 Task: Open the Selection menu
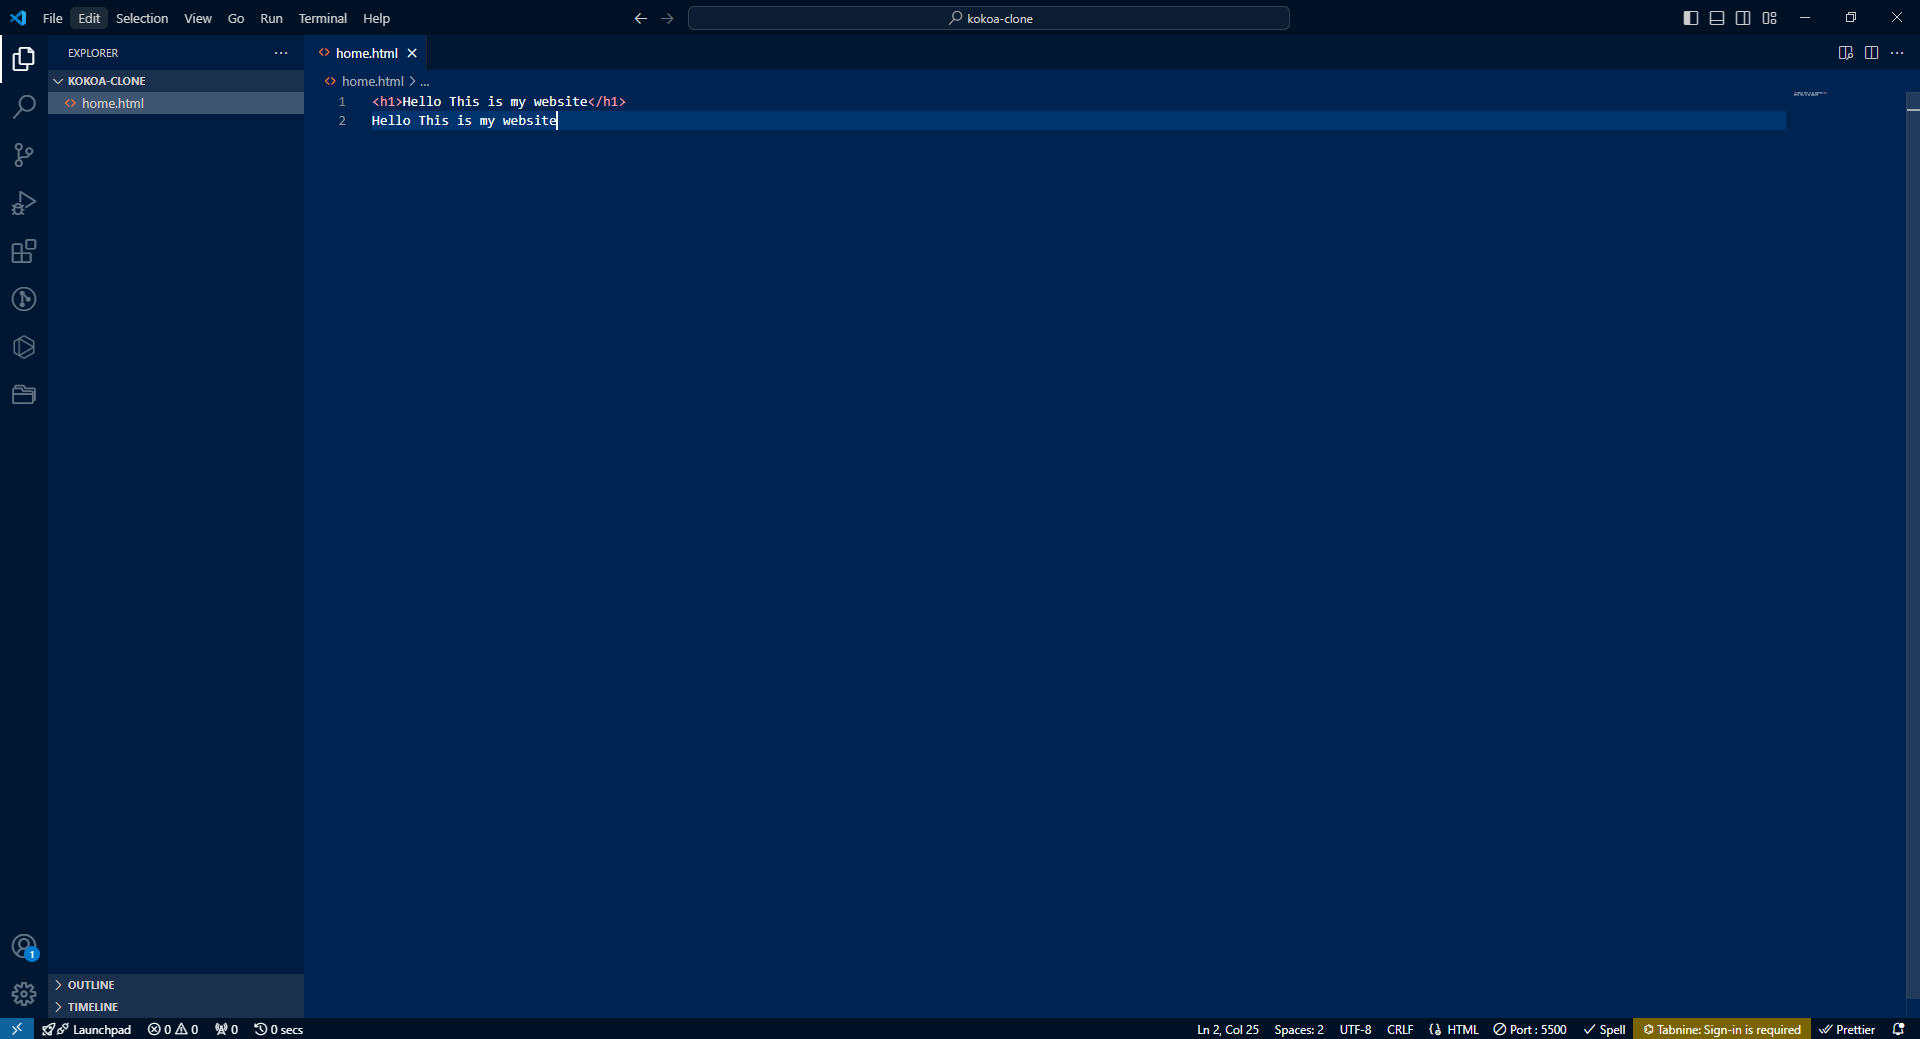(142, 18)
